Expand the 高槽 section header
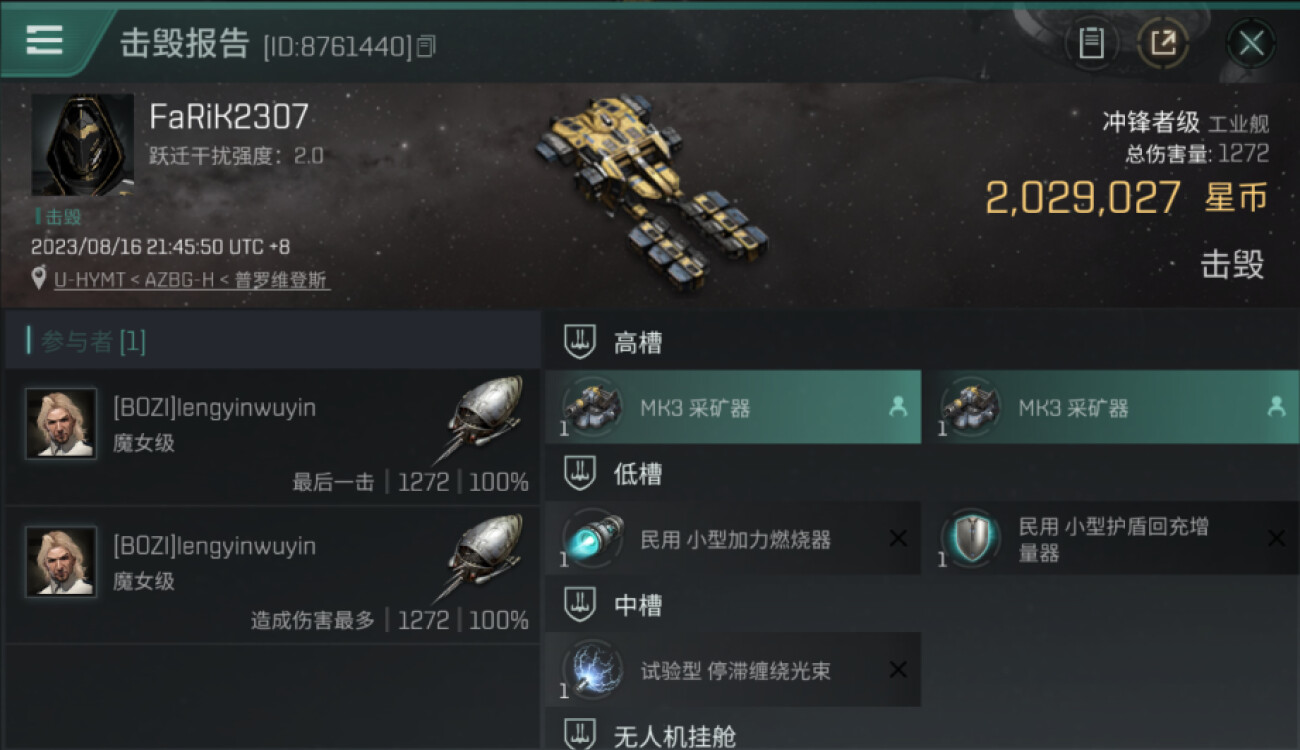1300x750 pixels. pyautogui.click(x=922, y=343)
